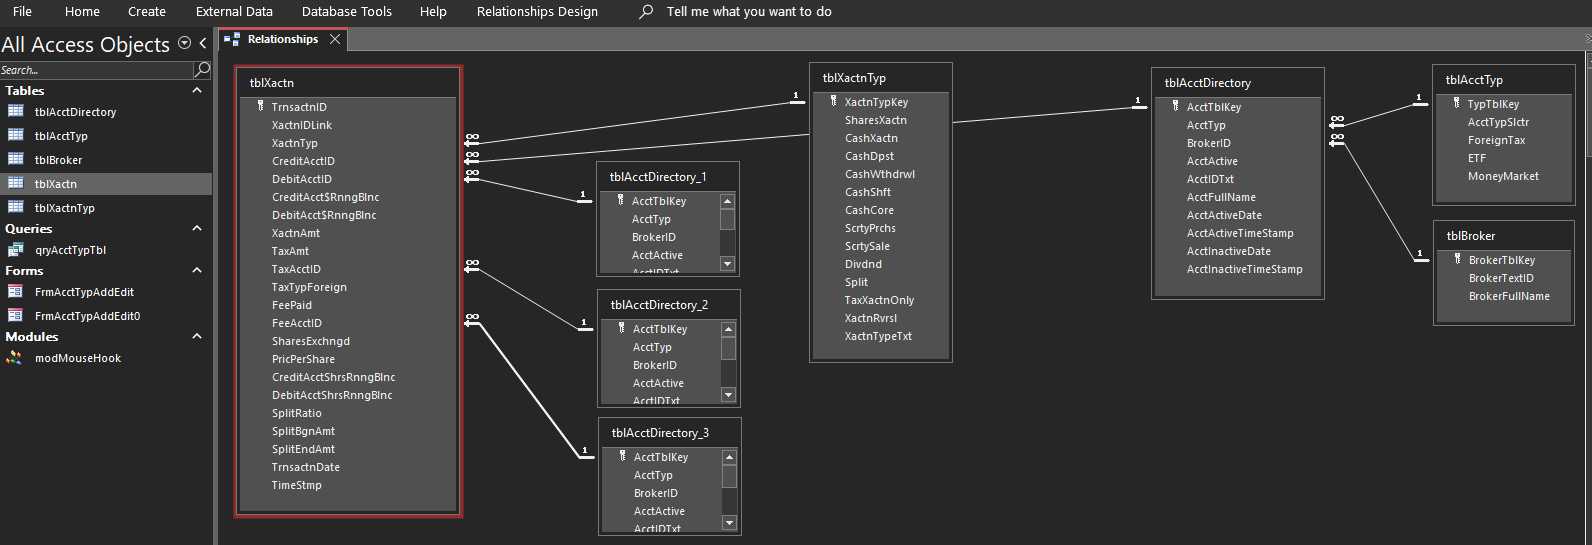The image size is (1592, 545).
Task: Collapse the Tables group
Action: tap(197, 90)
